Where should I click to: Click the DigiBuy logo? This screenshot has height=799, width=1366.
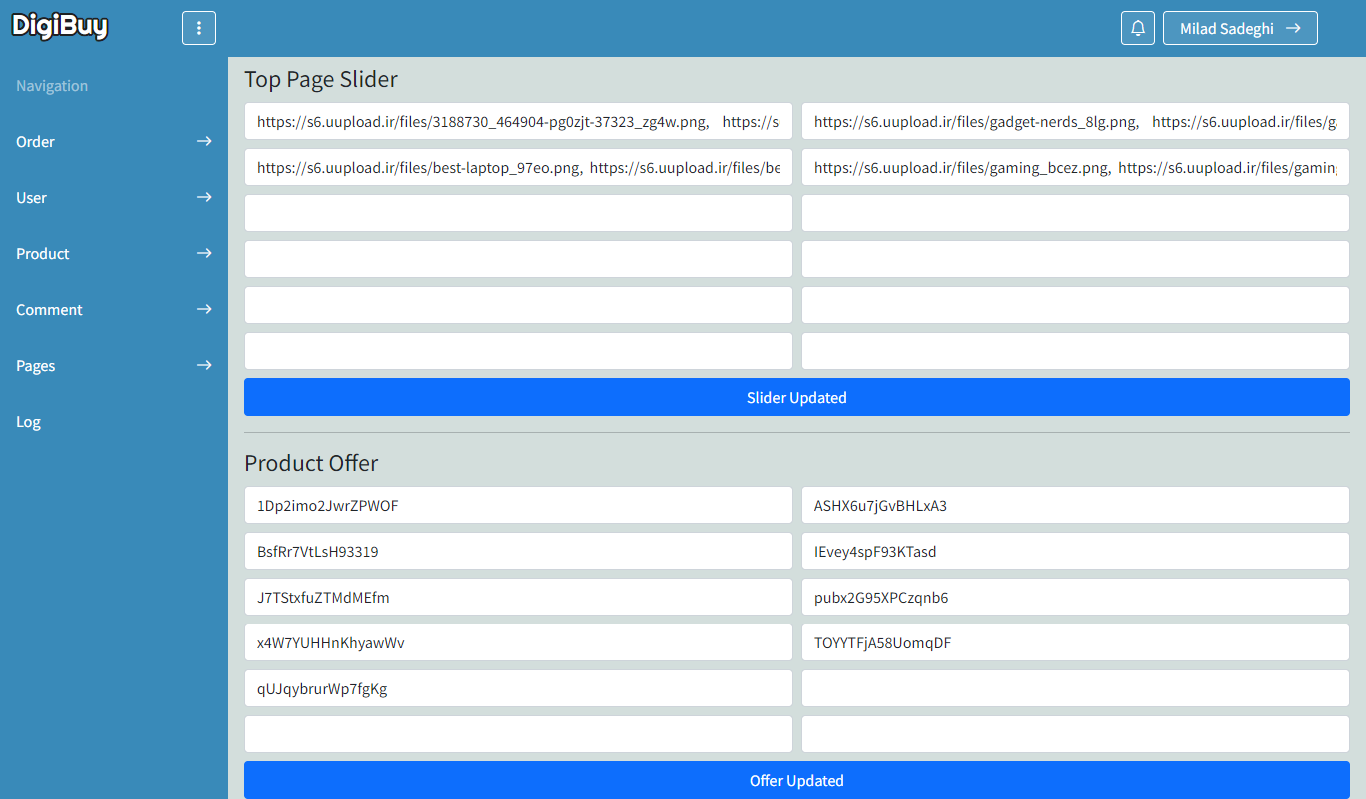[60, 27]
